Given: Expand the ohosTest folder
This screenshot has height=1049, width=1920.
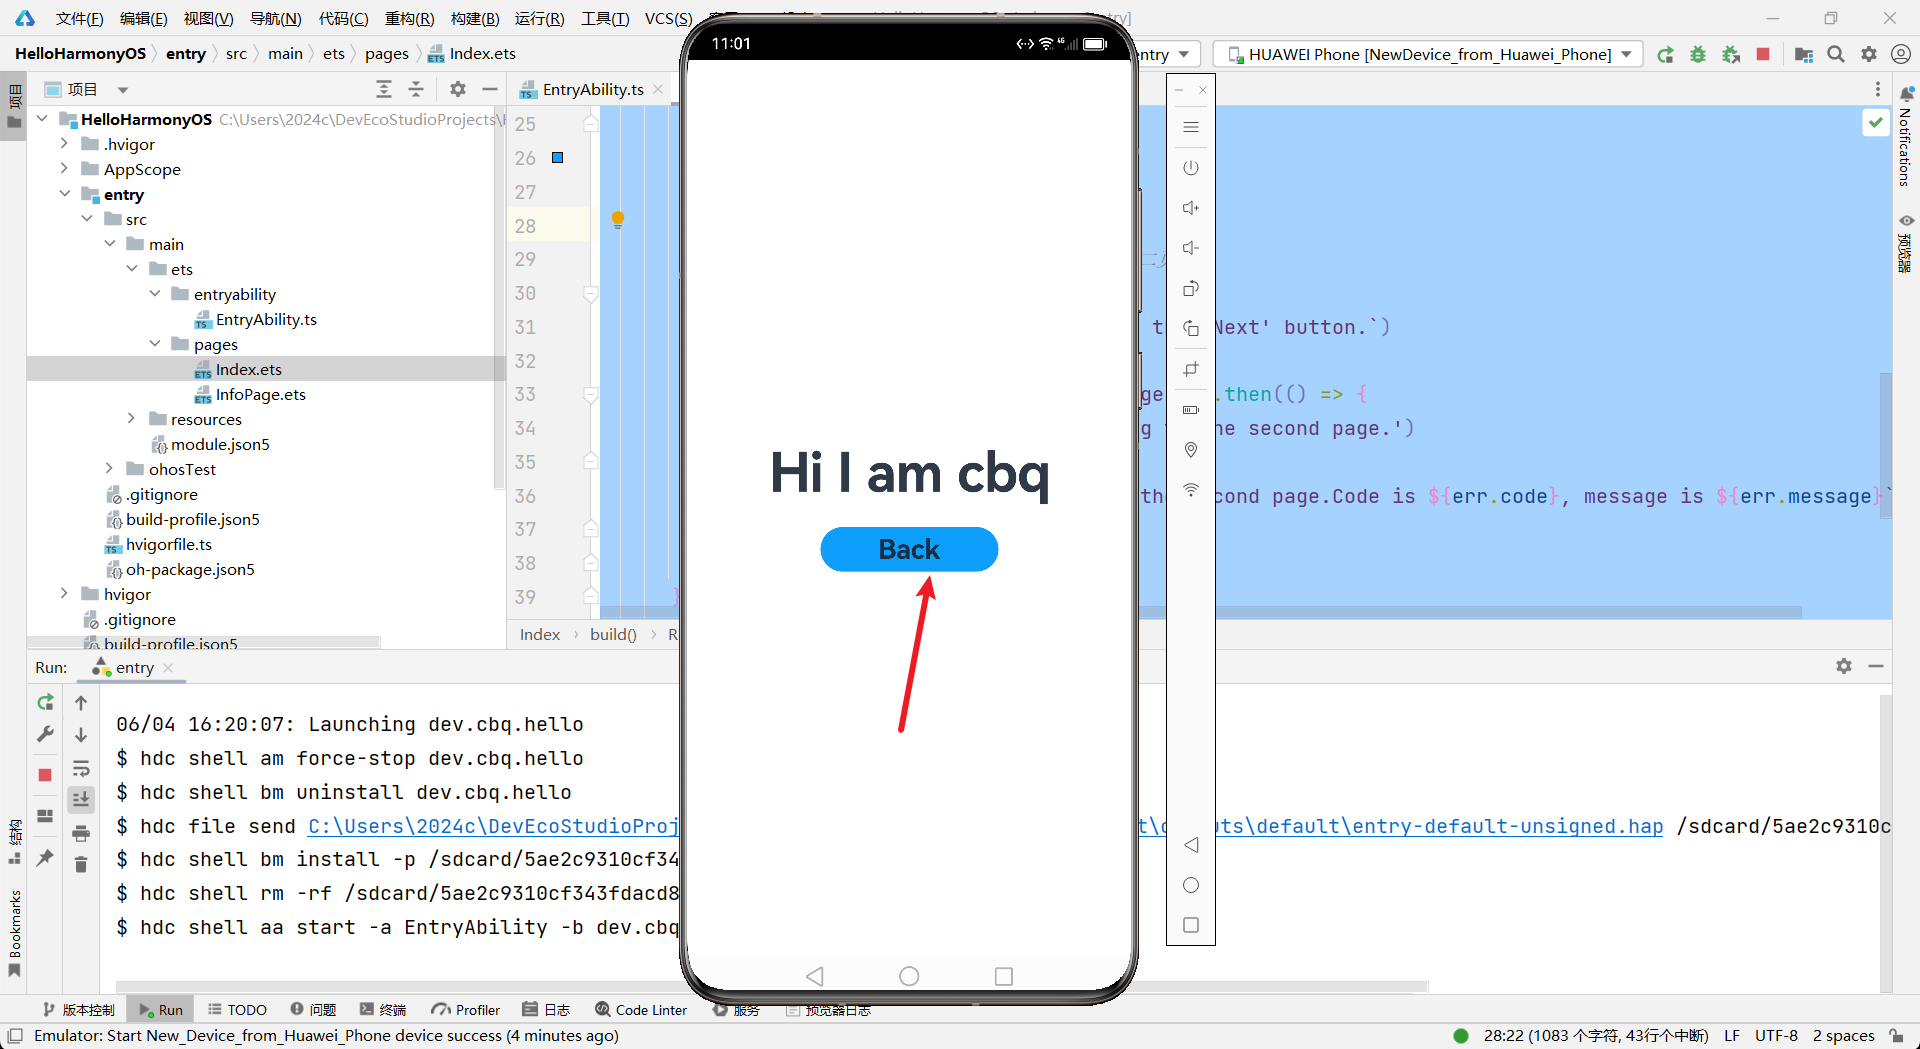Looking at the screenshot, I should pyautogui.click(x=109, y=469).
